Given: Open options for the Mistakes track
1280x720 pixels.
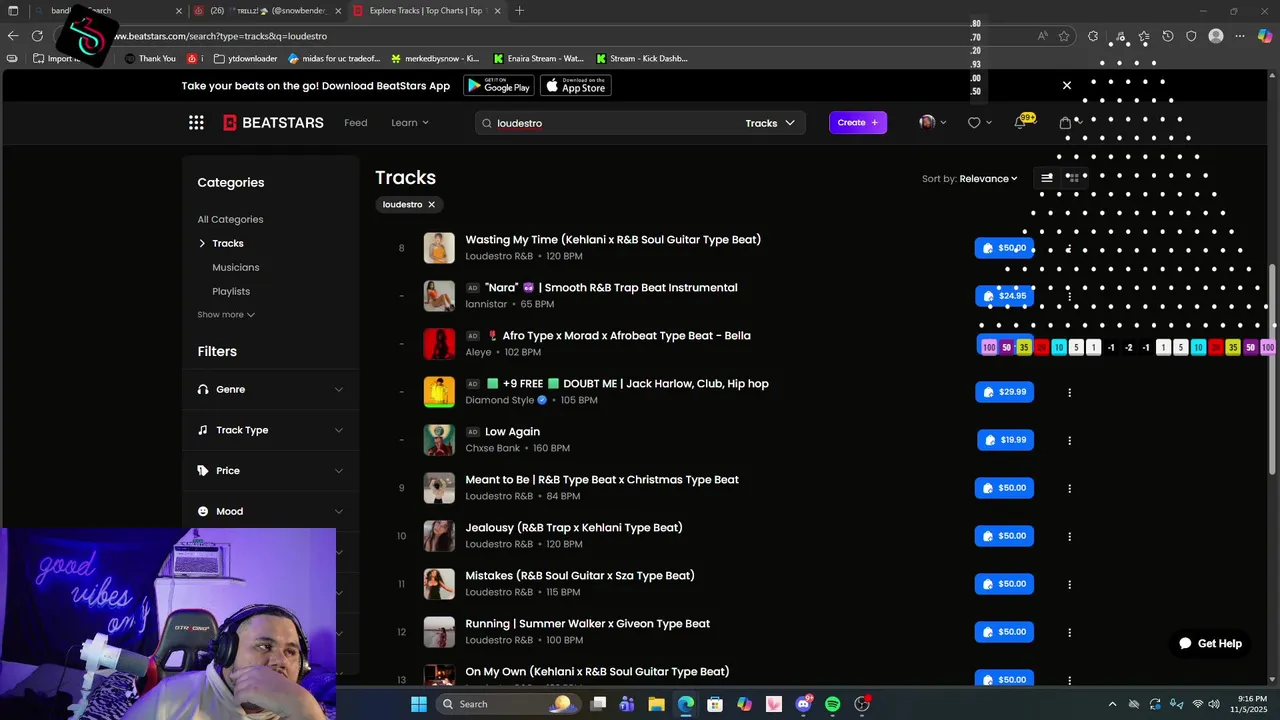Looking at the screenshot, I should (x=1069, y=584).
